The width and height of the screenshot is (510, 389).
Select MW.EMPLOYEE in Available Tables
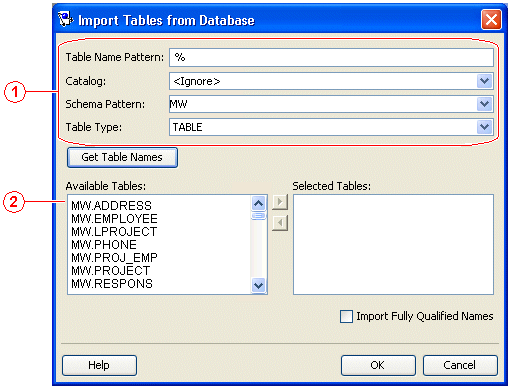(x=114, y=219)
